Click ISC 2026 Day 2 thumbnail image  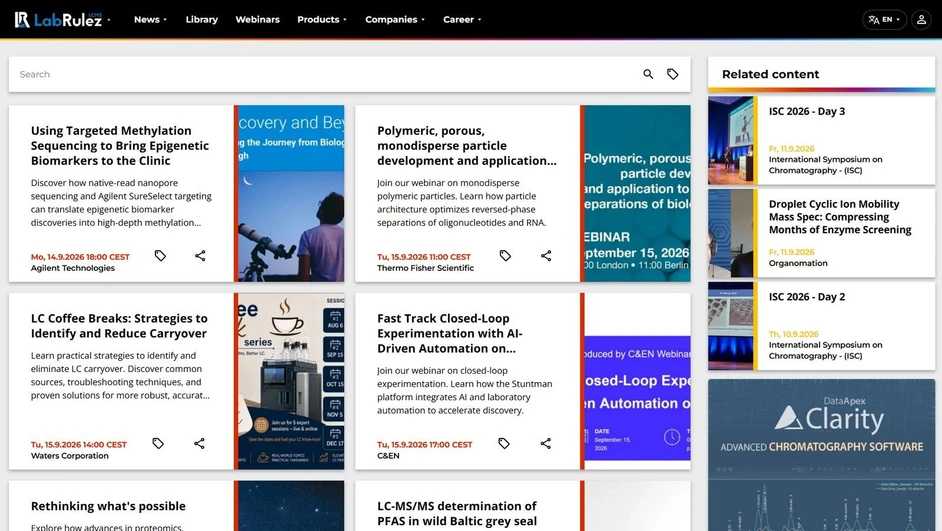click(731, 326)
